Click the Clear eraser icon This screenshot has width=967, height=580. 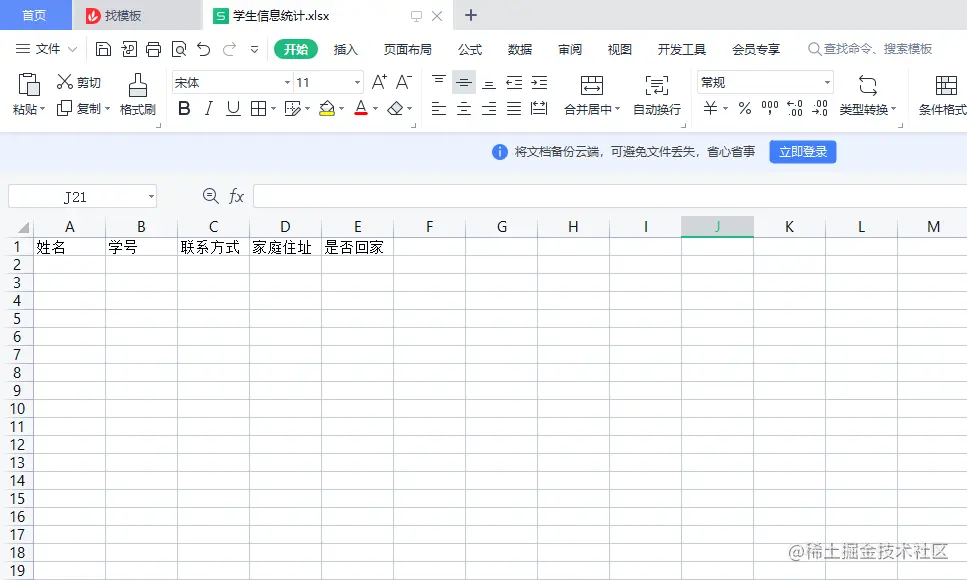click(x=395, y=109)
